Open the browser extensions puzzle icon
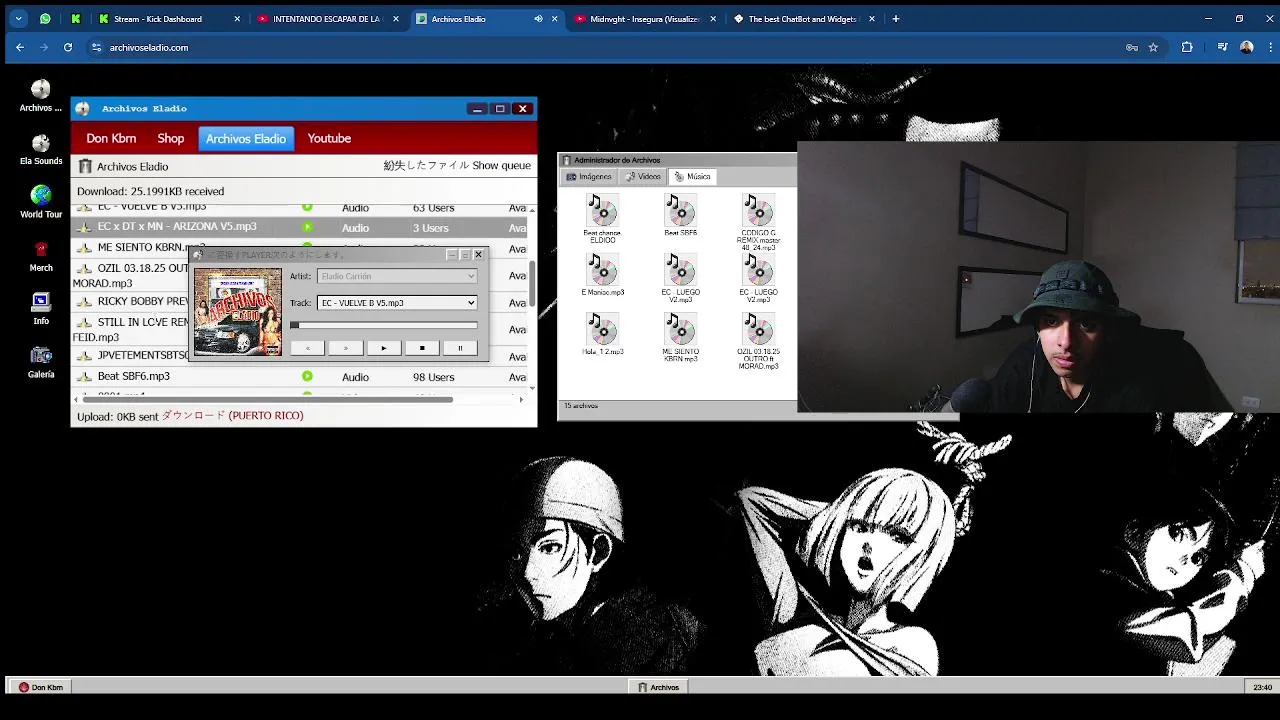1280x720 pixels. 1187,47
